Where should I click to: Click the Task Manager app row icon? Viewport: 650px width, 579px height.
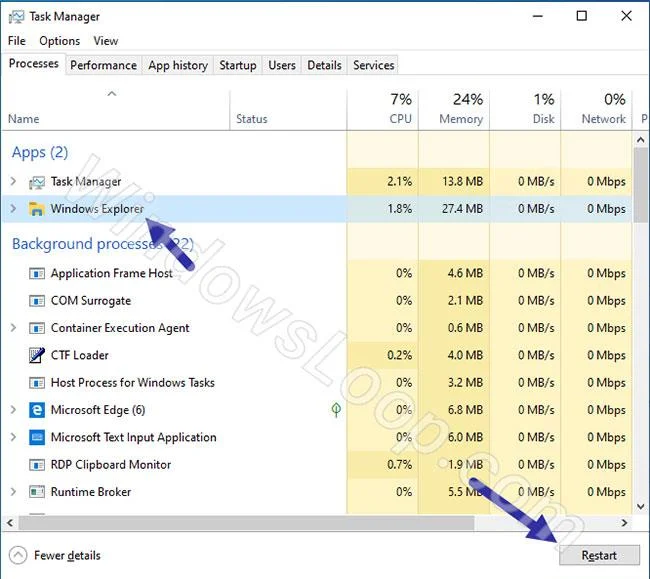(x=37, y=182)
